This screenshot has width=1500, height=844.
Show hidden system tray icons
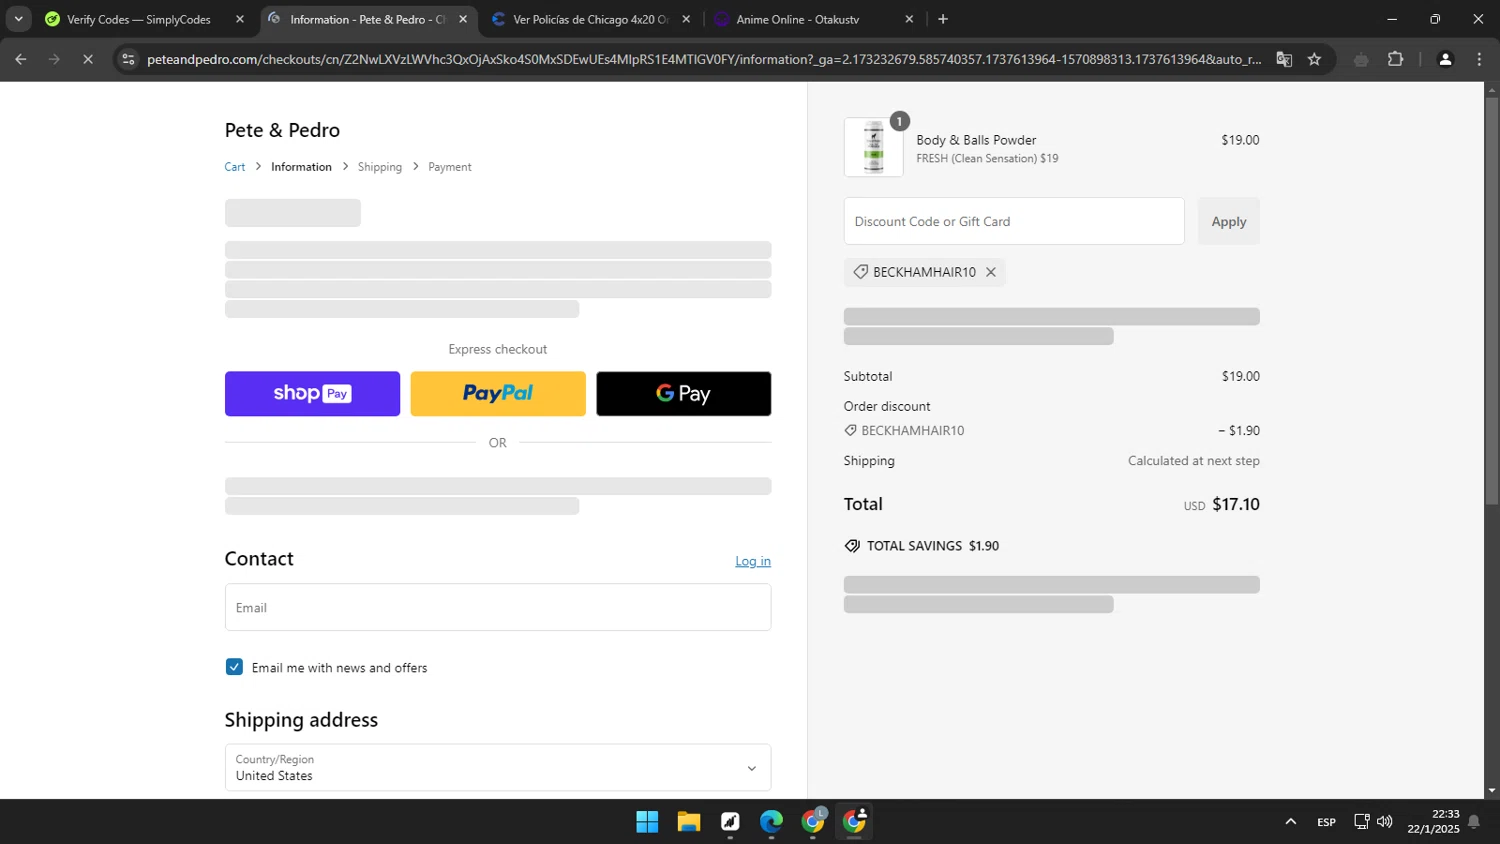1291,822
